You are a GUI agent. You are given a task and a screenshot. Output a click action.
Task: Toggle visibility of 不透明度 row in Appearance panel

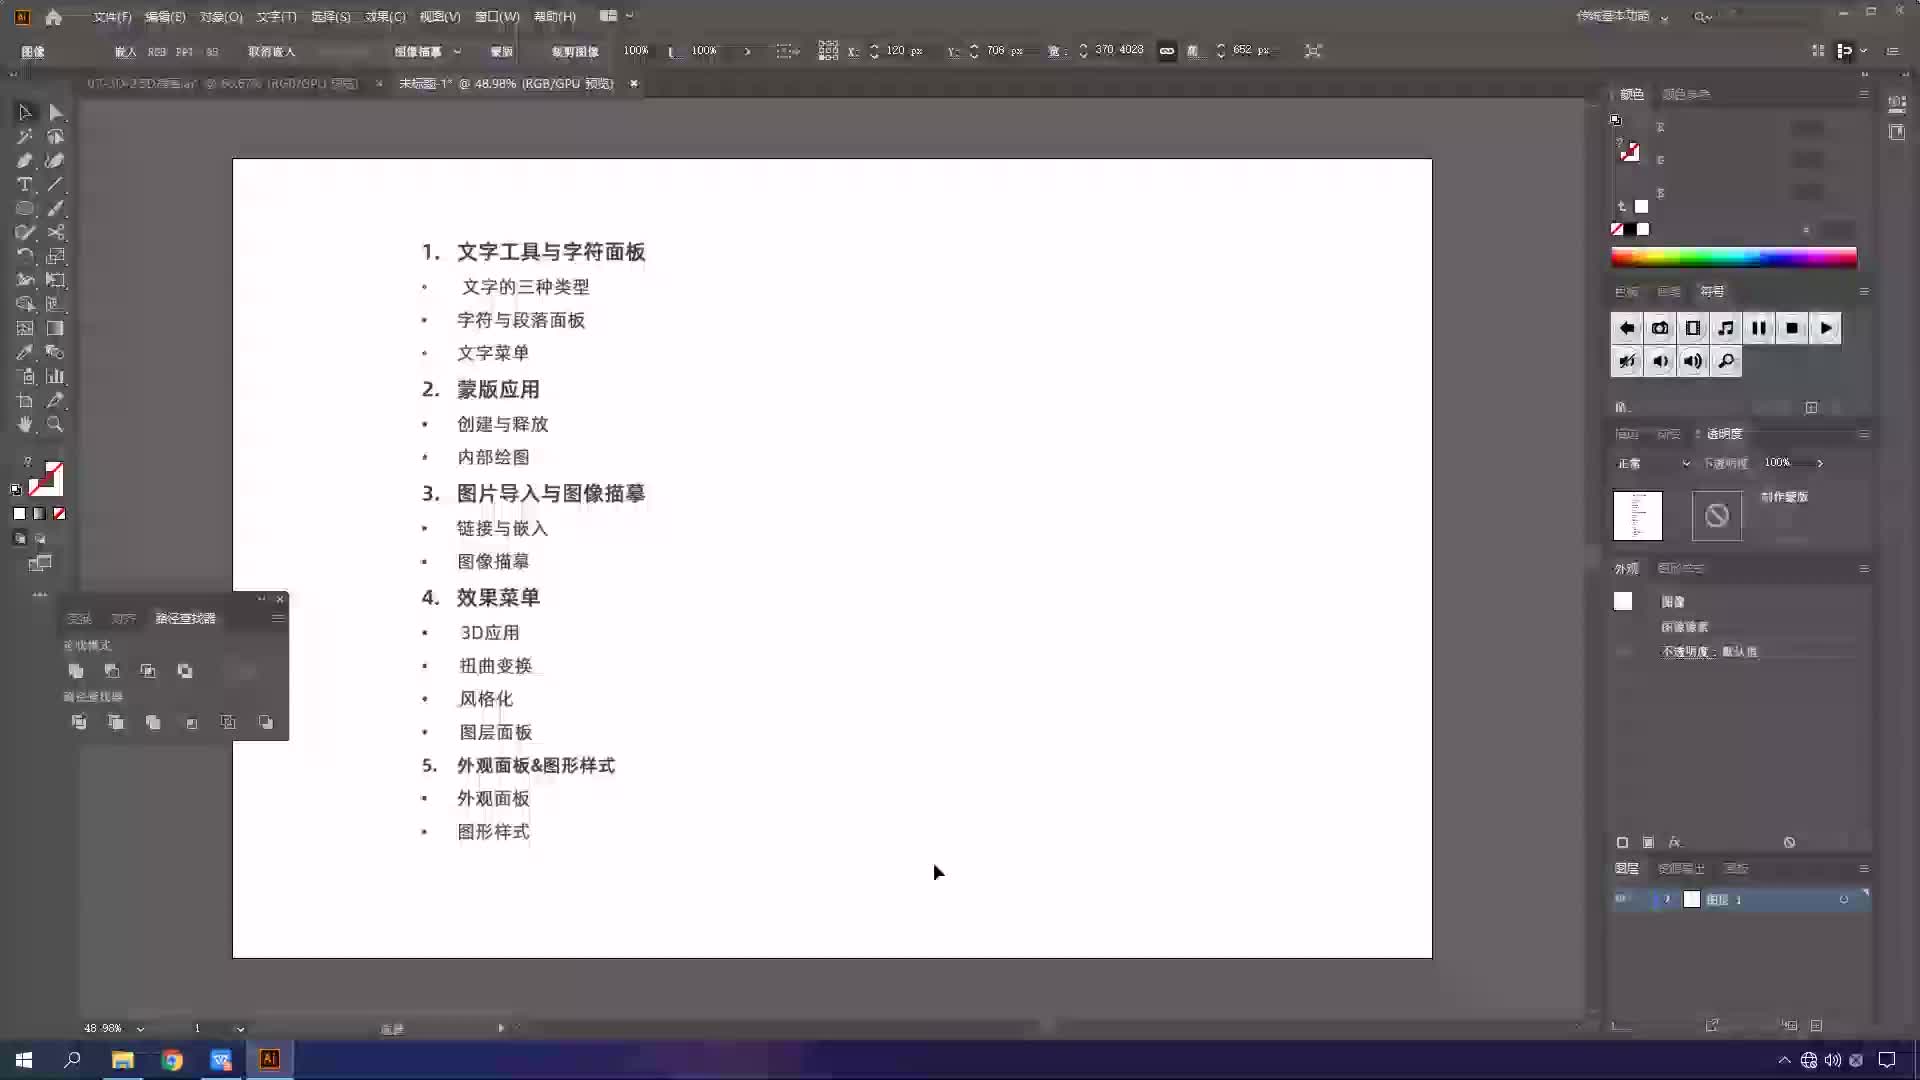click(1622, 652)
